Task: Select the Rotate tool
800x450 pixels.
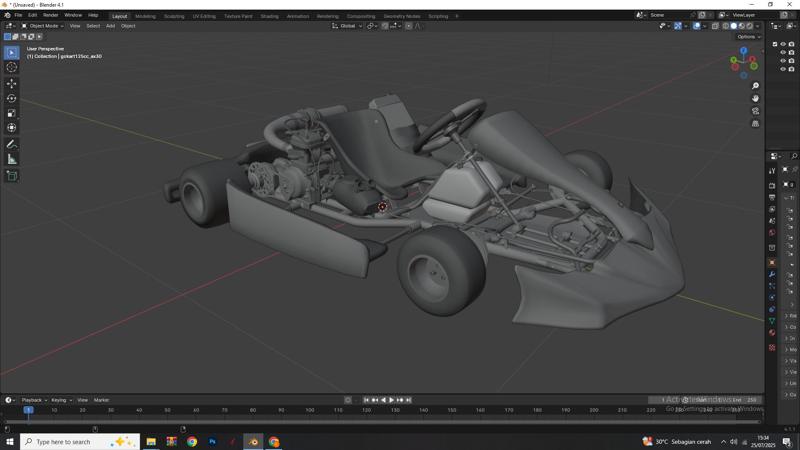Action: (12, 98)
